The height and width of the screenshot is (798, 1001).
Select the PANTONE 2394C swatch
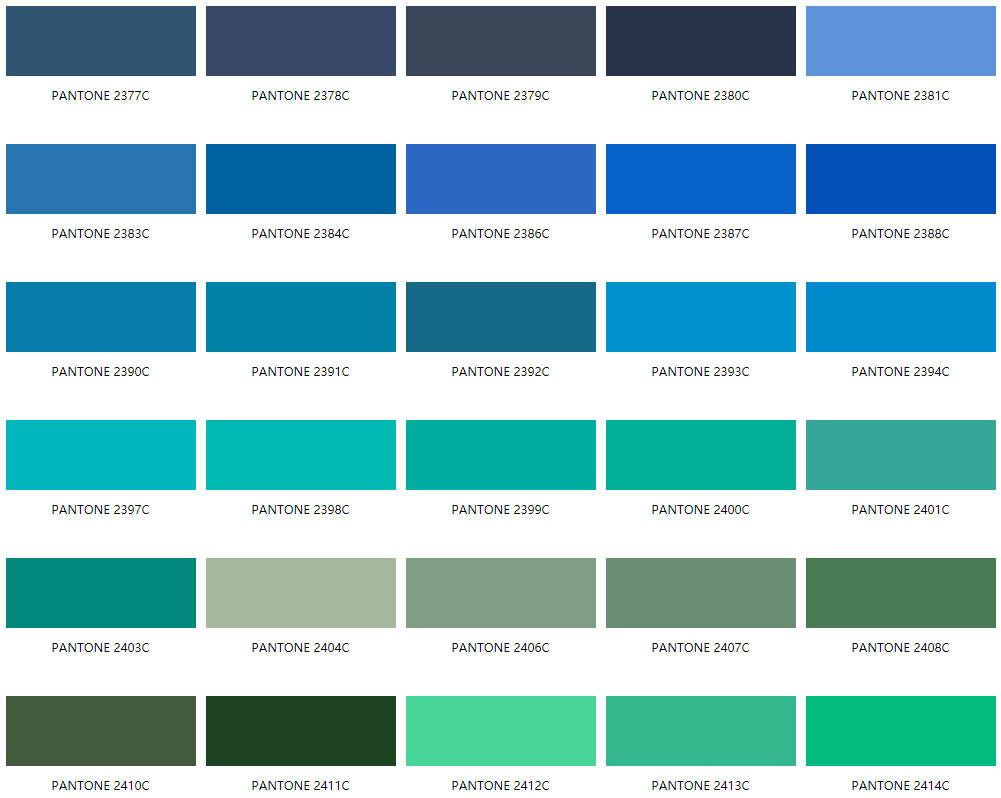click(900, 317)
